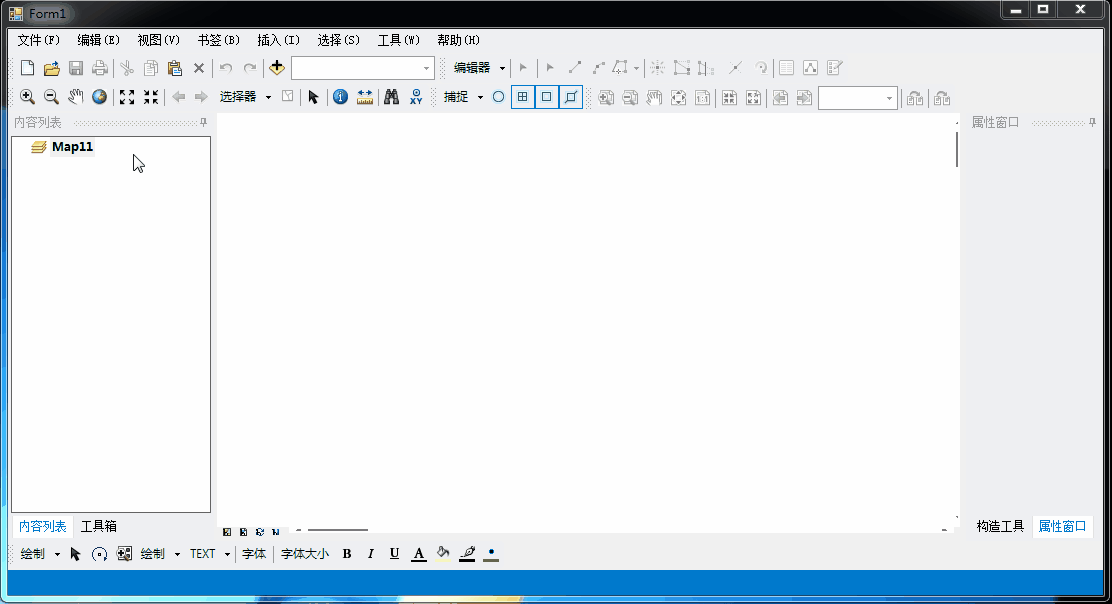Choose the black arrow Select Elements tool
Screen dimensions: 1112x604
click(x=313, y=97)
